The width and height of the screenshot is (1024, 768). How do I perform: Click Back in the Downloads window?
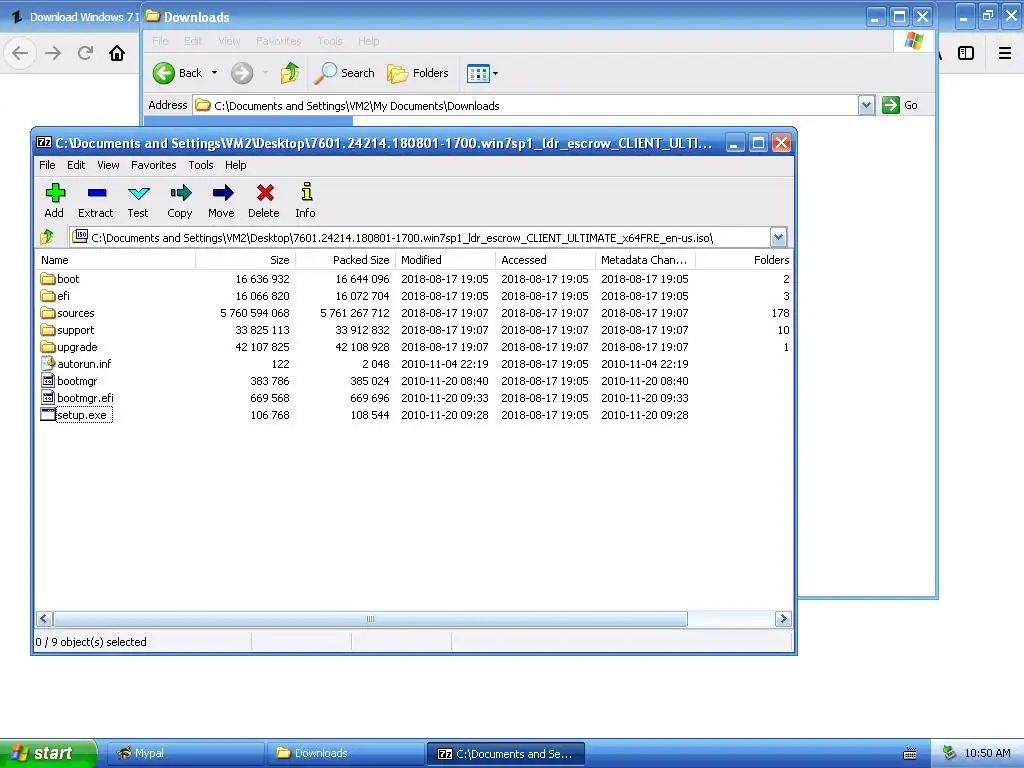178,73
